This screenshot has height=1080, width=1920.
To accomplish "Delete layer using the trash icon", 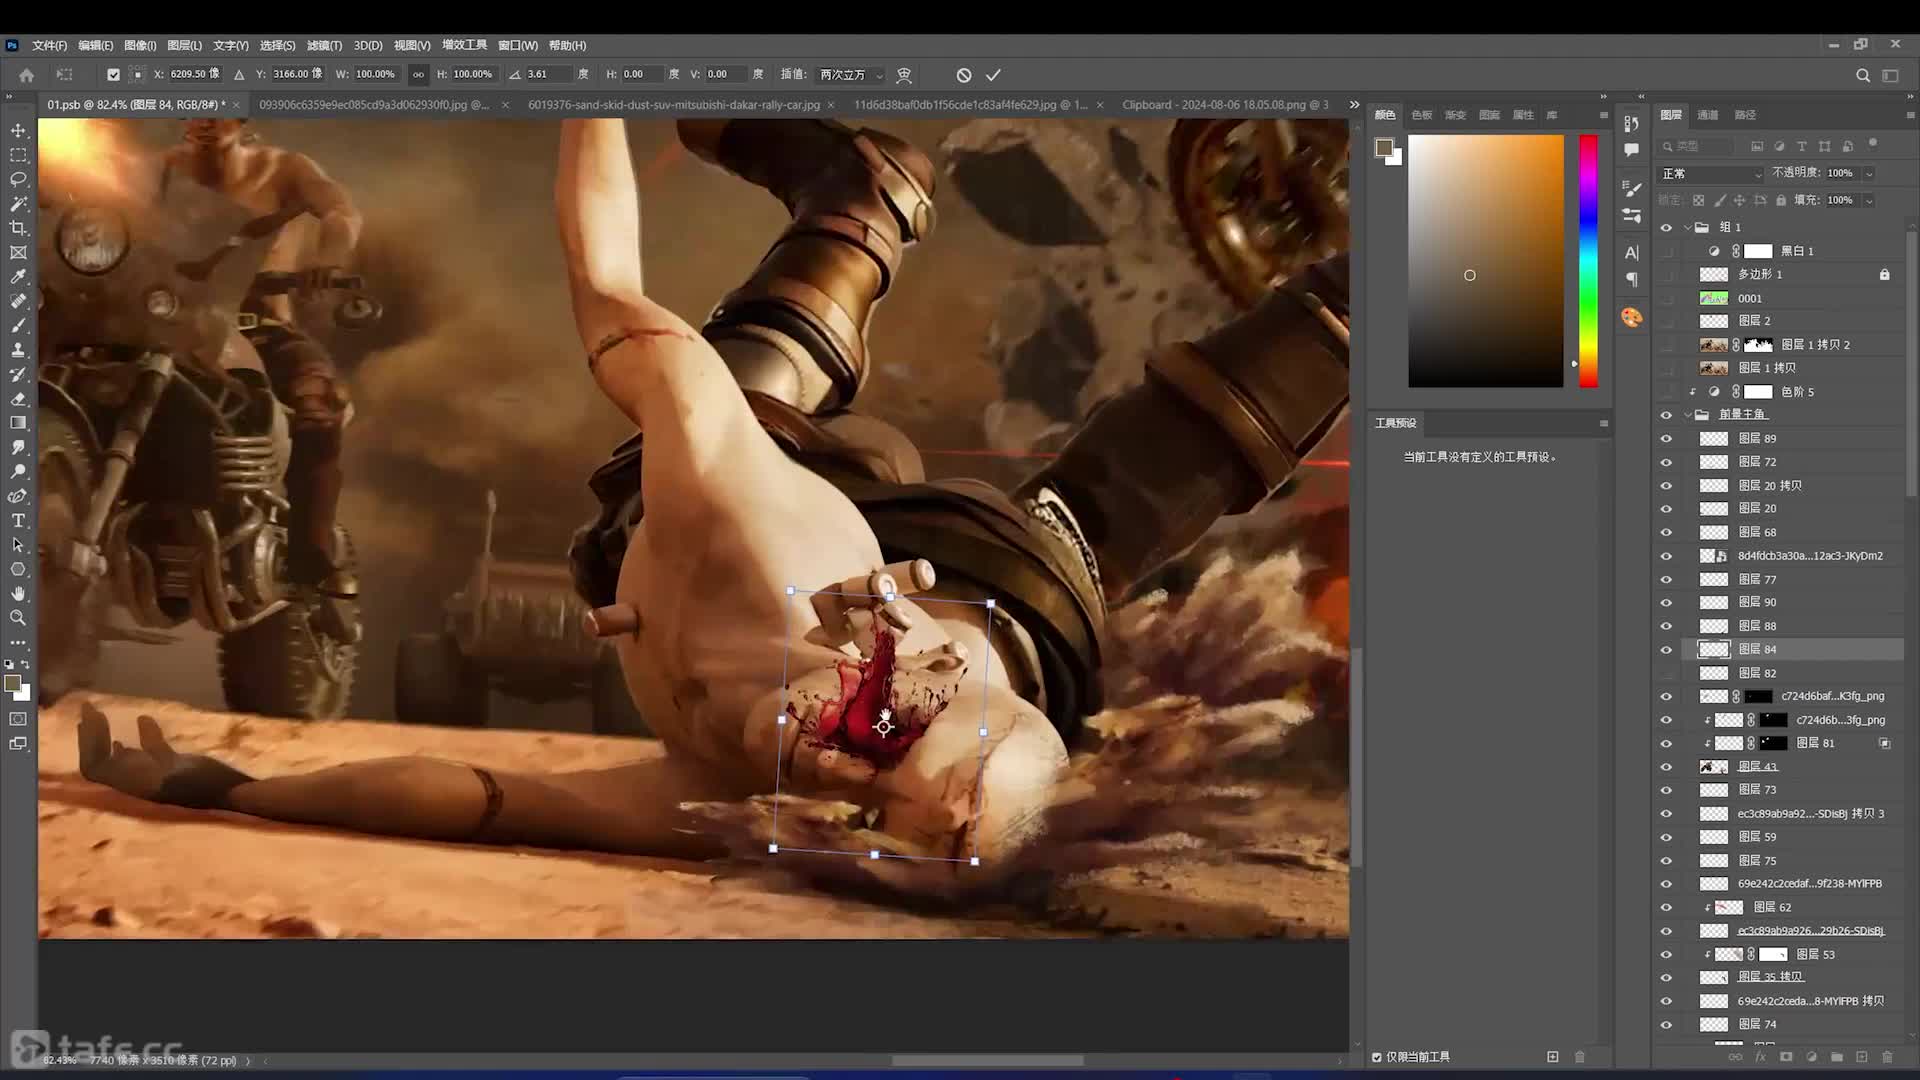I will 1887,1057.
